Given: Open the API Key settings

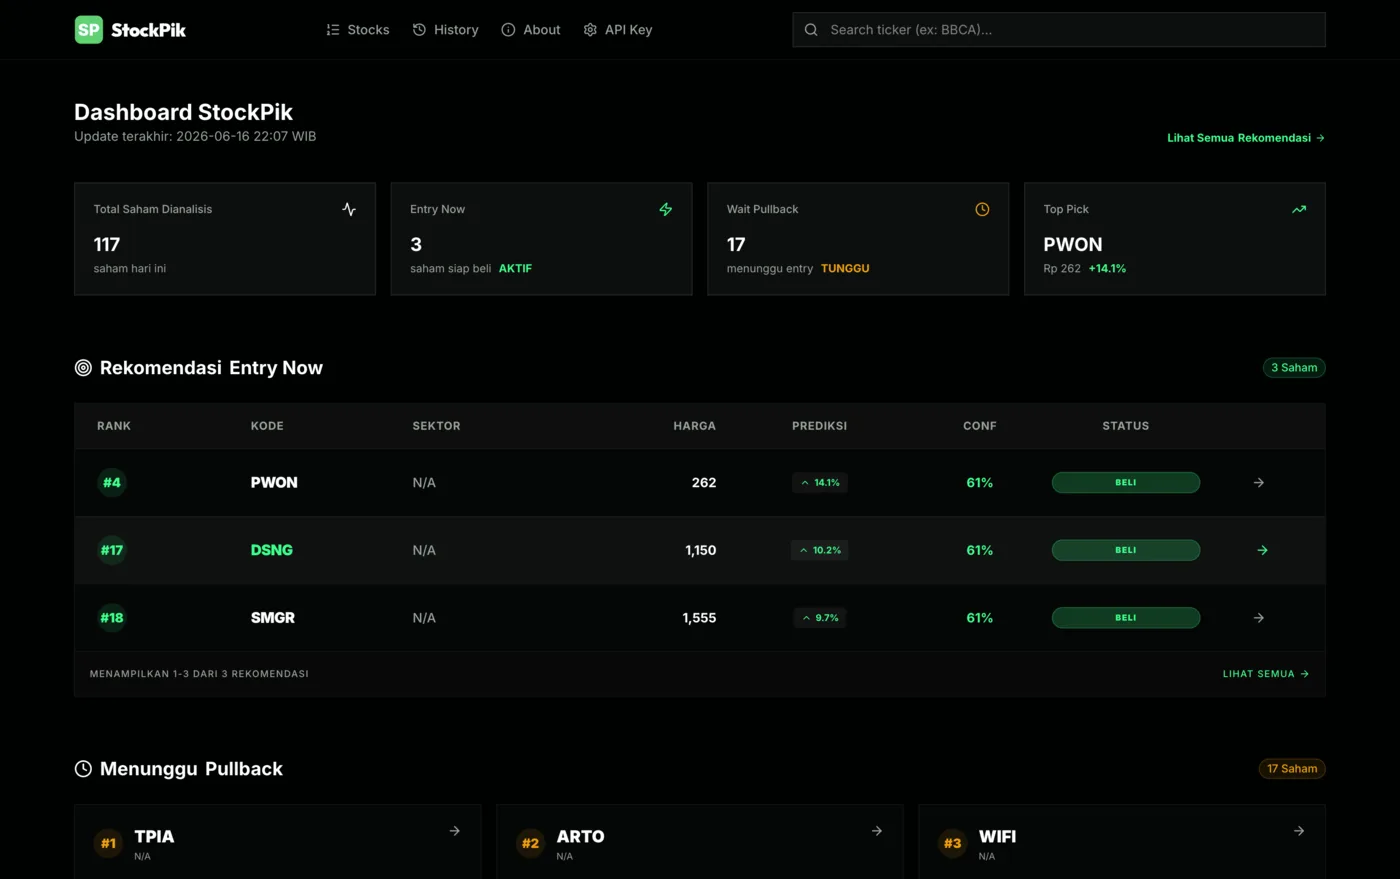Looking at the screenshot, I should (618, 30).
